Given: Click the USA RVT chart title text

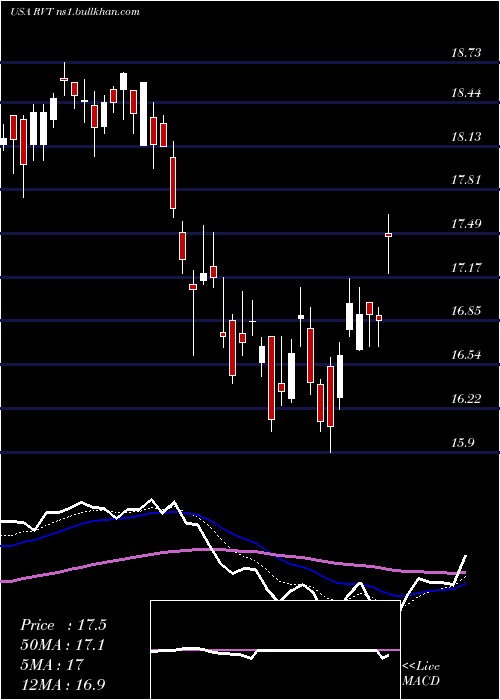Looking at the screenshot, I should pos(75,12).
